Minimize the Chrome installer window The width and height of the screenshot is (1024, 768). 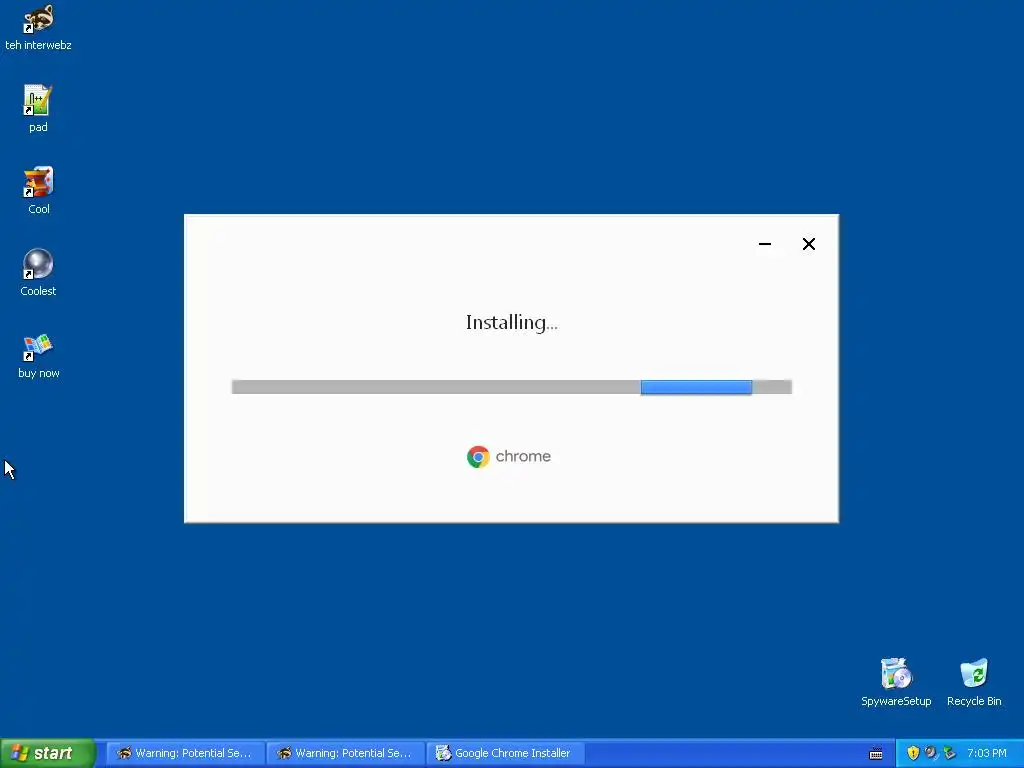tap(765, 244)
